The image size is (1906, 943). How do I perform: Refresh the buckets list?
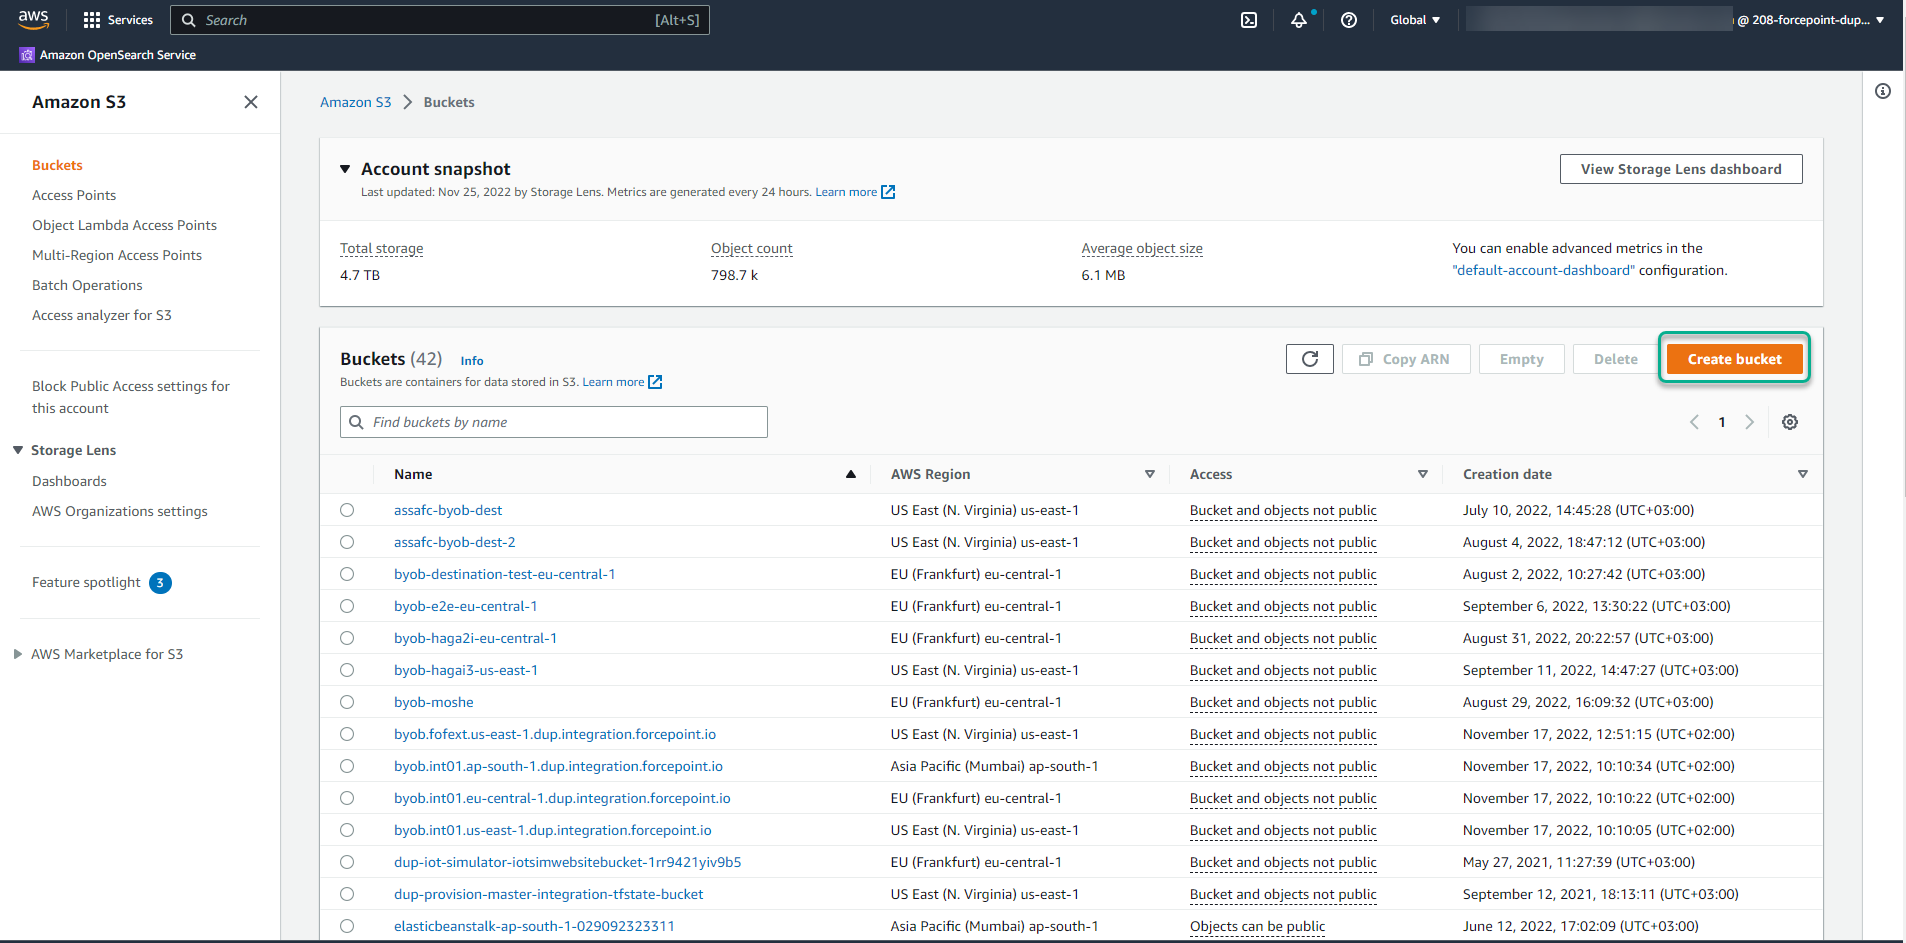click(x=1309, y=358)
